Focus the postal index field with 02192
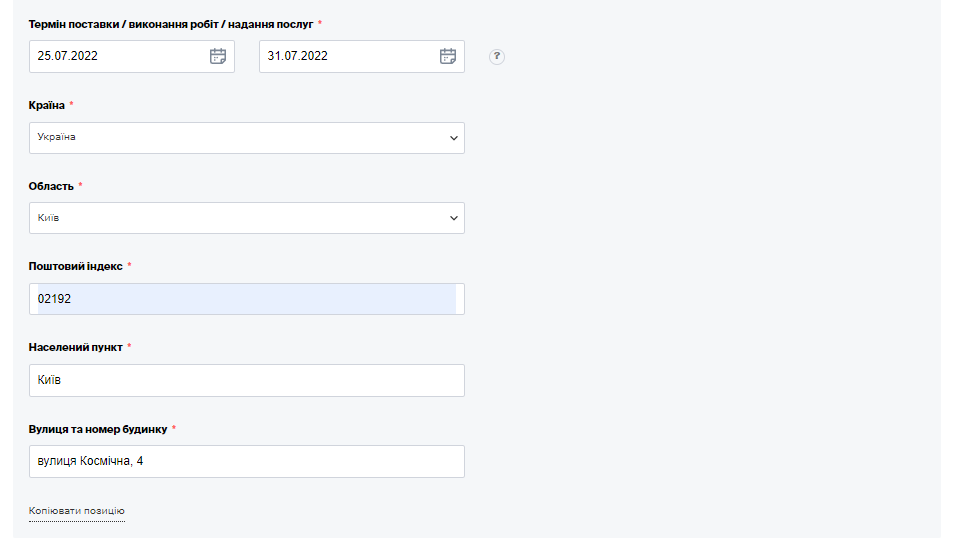Screen dimensions: 954x541 tap(245, 299)
